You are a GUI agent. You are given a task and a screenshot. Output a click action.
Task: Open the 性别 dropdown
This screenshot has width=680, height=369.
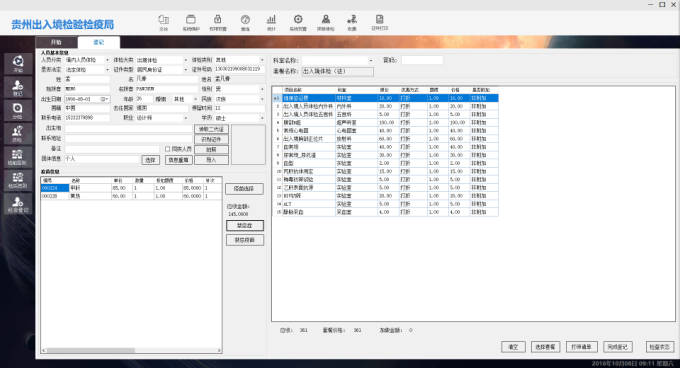[262, 89]
